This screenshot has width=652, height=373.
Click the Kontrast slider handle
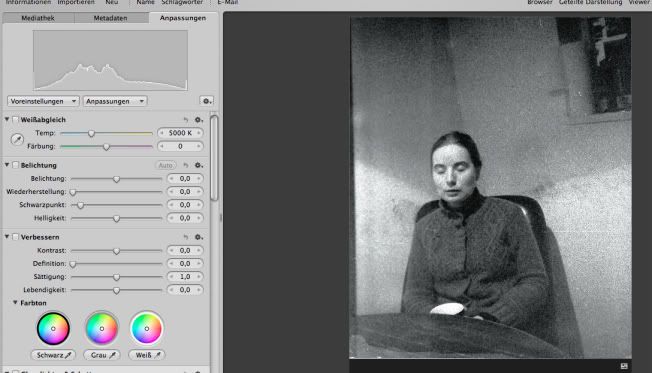tap(116, 251)
